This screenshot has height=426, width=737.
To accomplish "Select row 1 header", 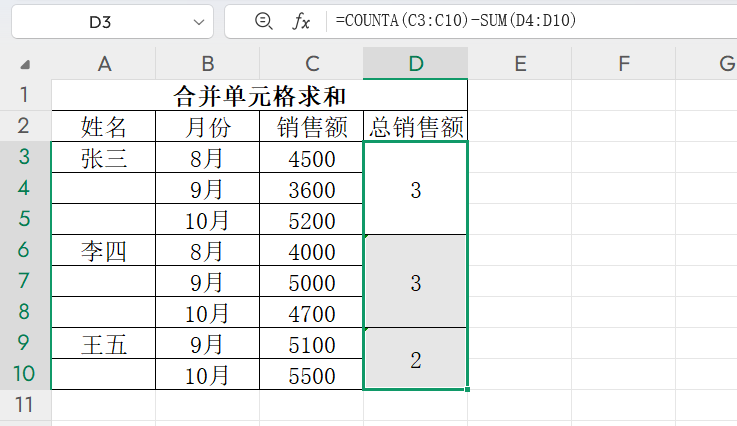I will pyautogui.click(x=25, y=96).
